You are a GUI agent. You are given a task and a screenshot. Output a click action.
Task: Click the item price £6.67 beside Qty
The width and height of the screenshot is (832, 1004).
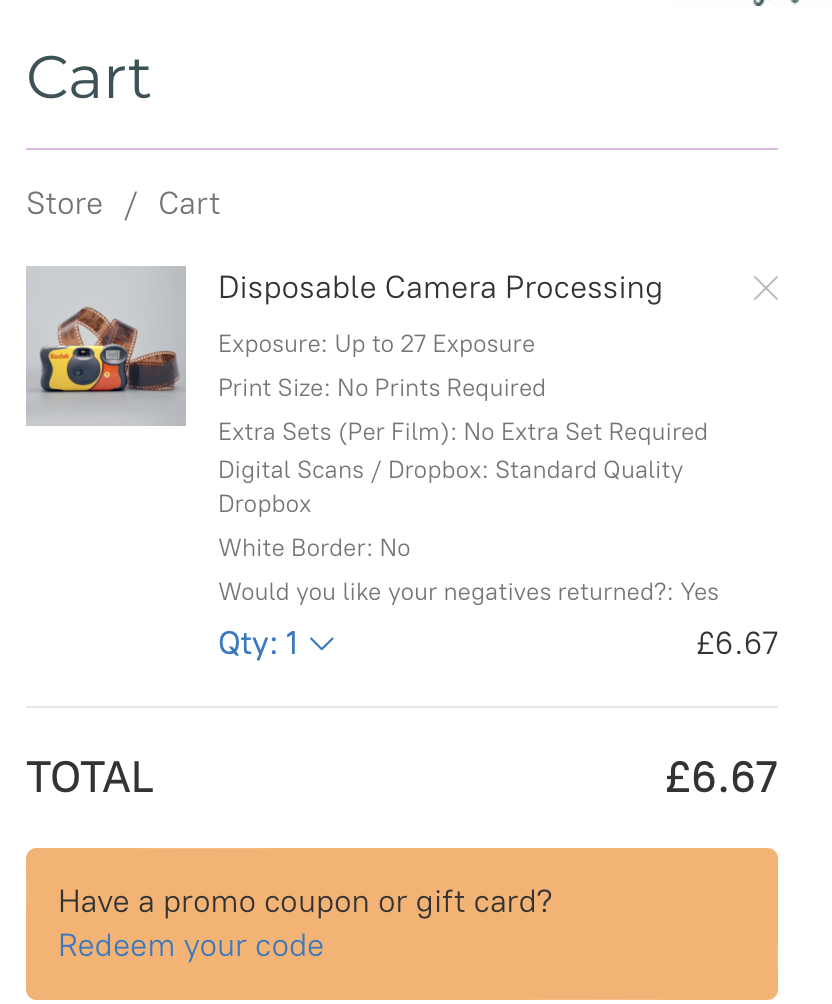(x=737, y=643)
